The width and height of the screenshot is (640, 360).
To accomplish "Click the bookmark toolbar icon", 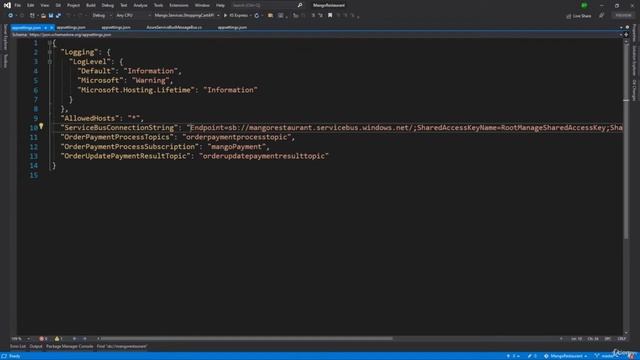I will (330, 16).
